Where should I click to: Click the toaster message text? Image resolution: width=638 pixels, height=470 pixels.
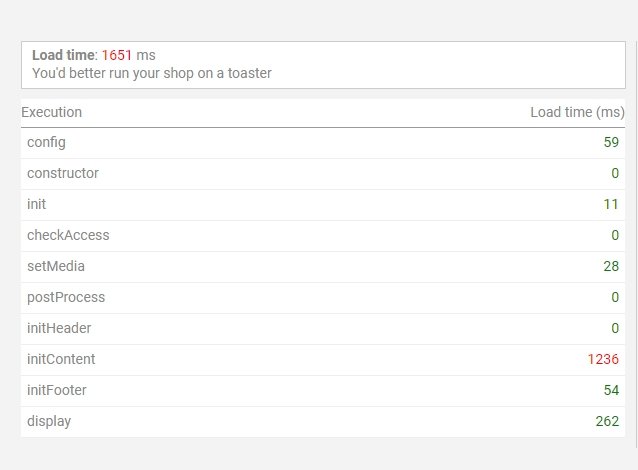click(152, 73)
